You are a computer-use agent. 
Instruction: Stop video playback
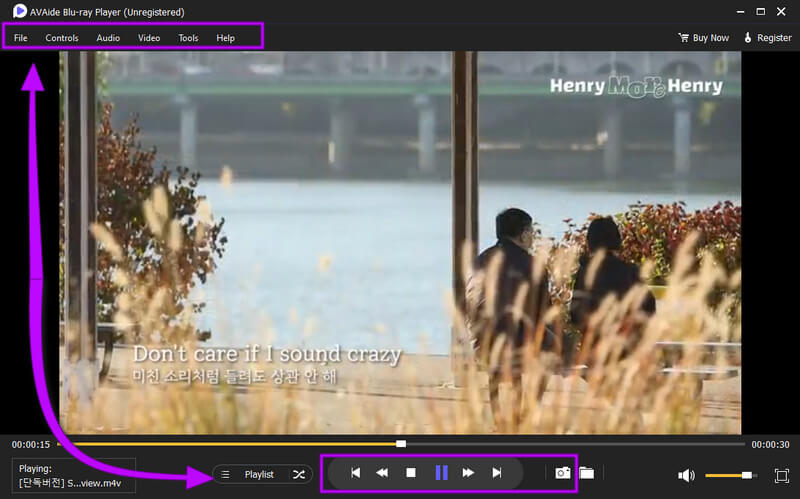pos(411,473)
